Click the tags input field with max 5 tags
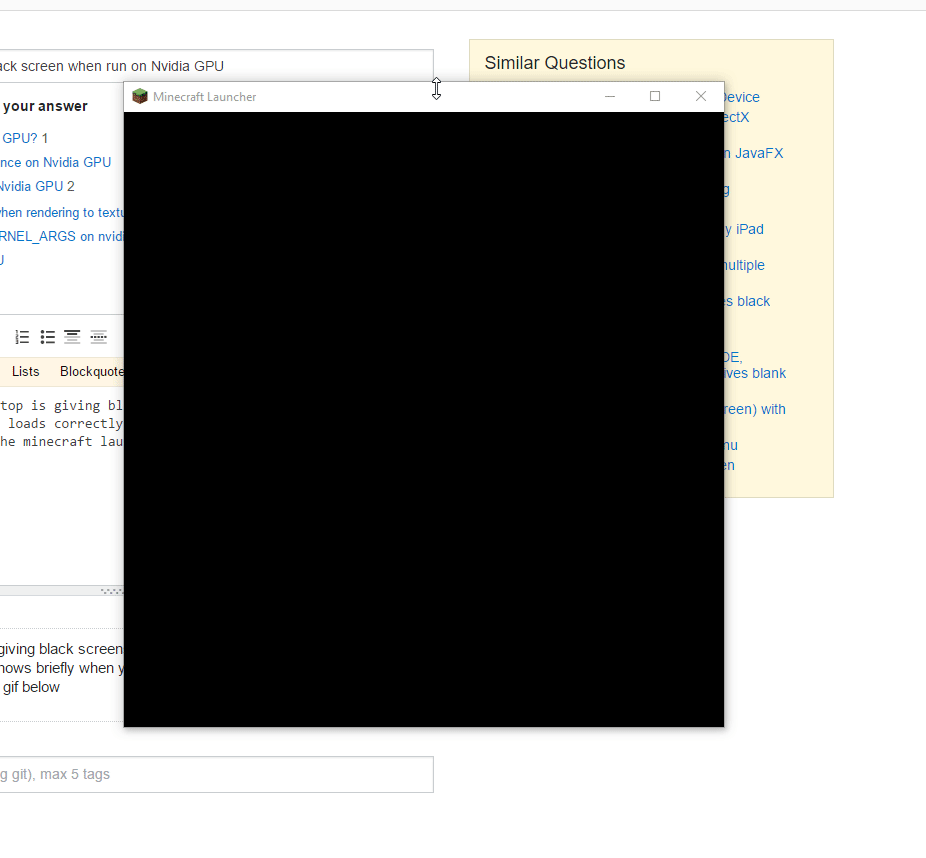Viewport: 926px width, 858px height. click(x=217, y=774)
